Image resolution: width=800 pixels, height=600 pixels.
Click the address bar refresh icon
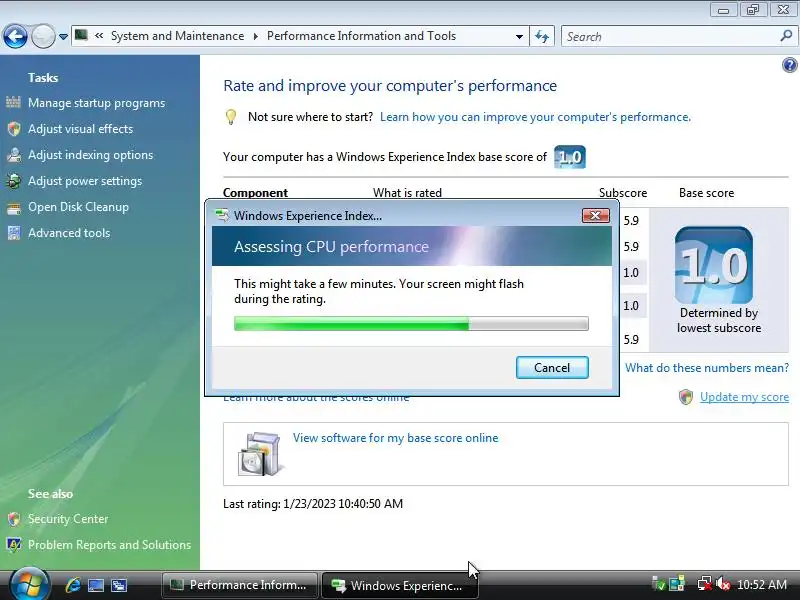(x=542, y=37)
